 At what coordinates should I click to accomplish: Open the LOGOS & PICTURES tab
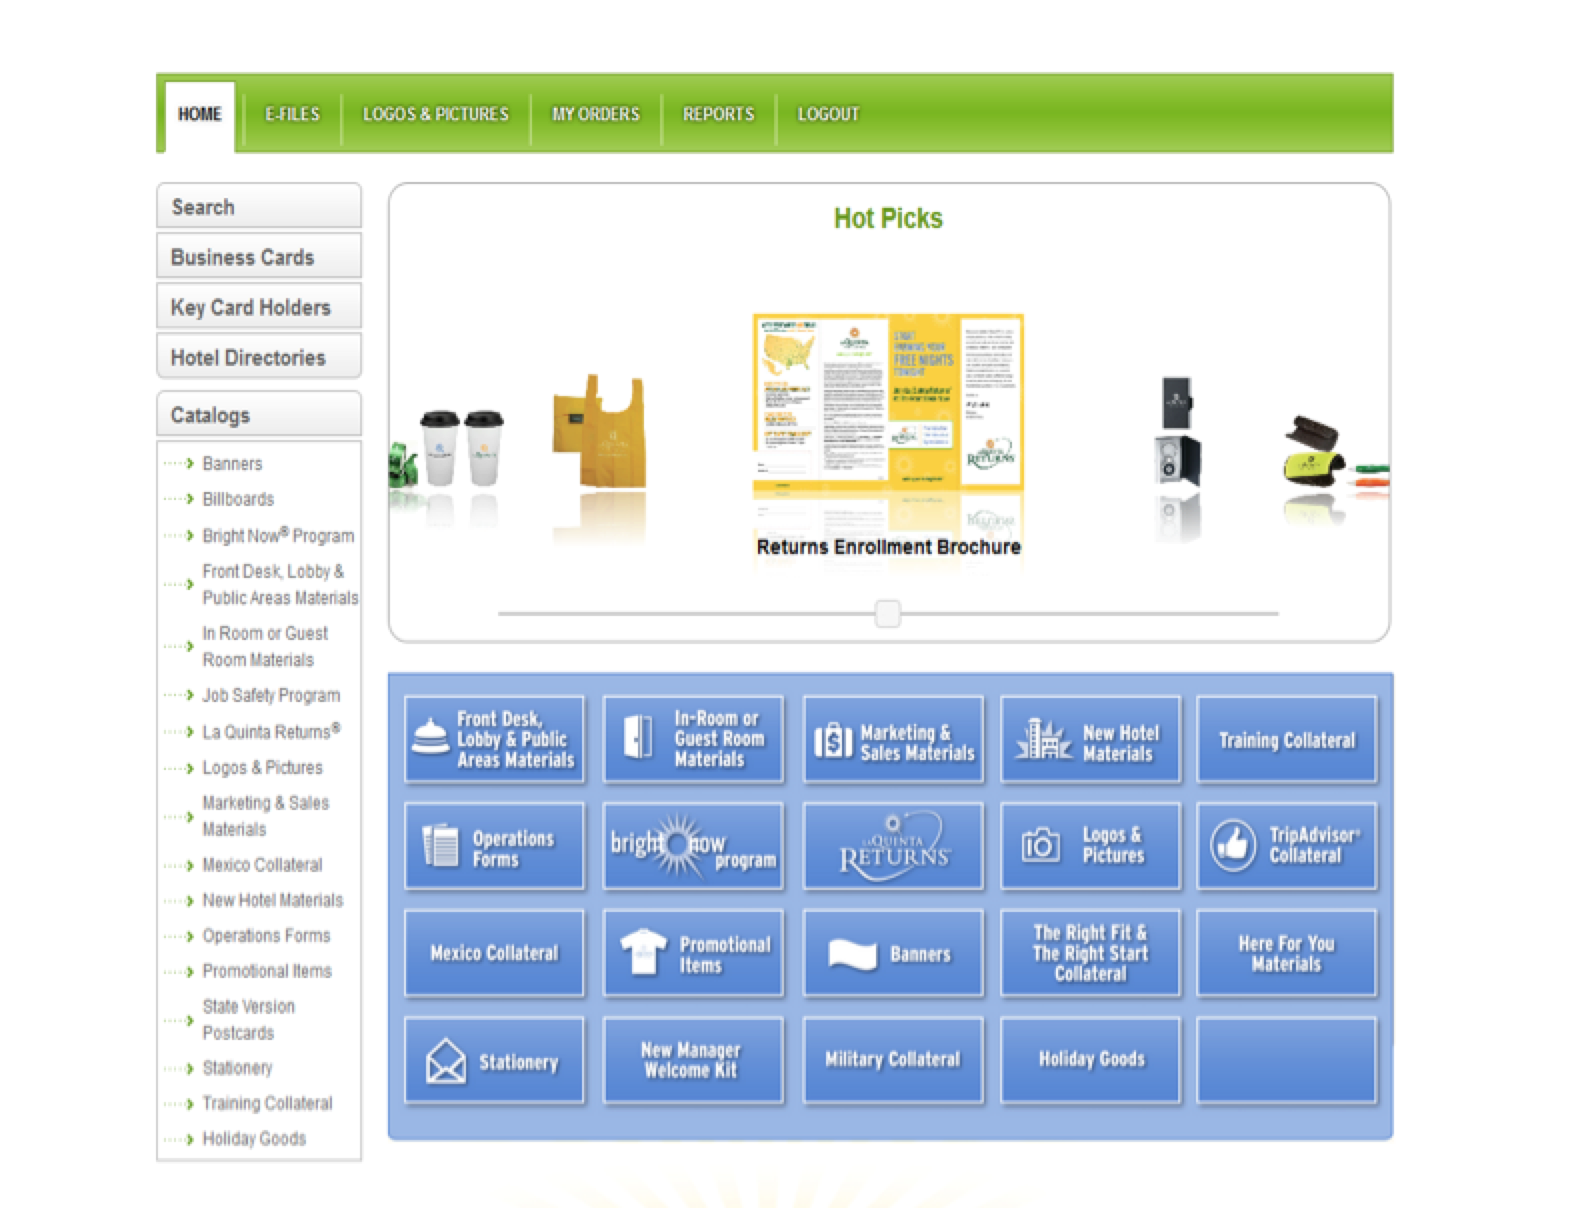coord(436,115)
